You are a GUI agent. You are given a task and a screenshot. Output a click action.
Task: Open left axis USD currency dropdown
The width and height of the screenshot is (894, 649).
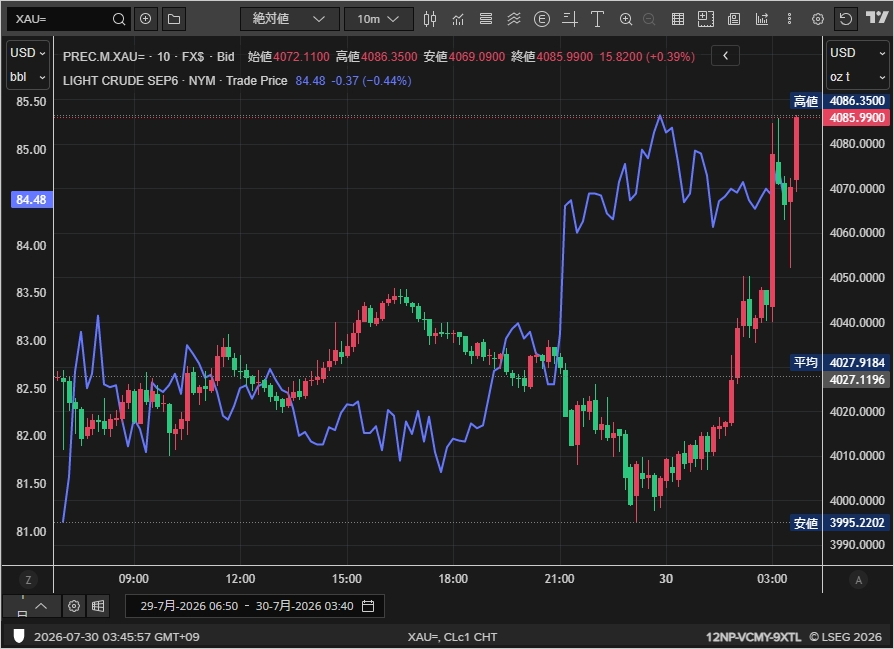pyautogui.click(x=28, y=52)
